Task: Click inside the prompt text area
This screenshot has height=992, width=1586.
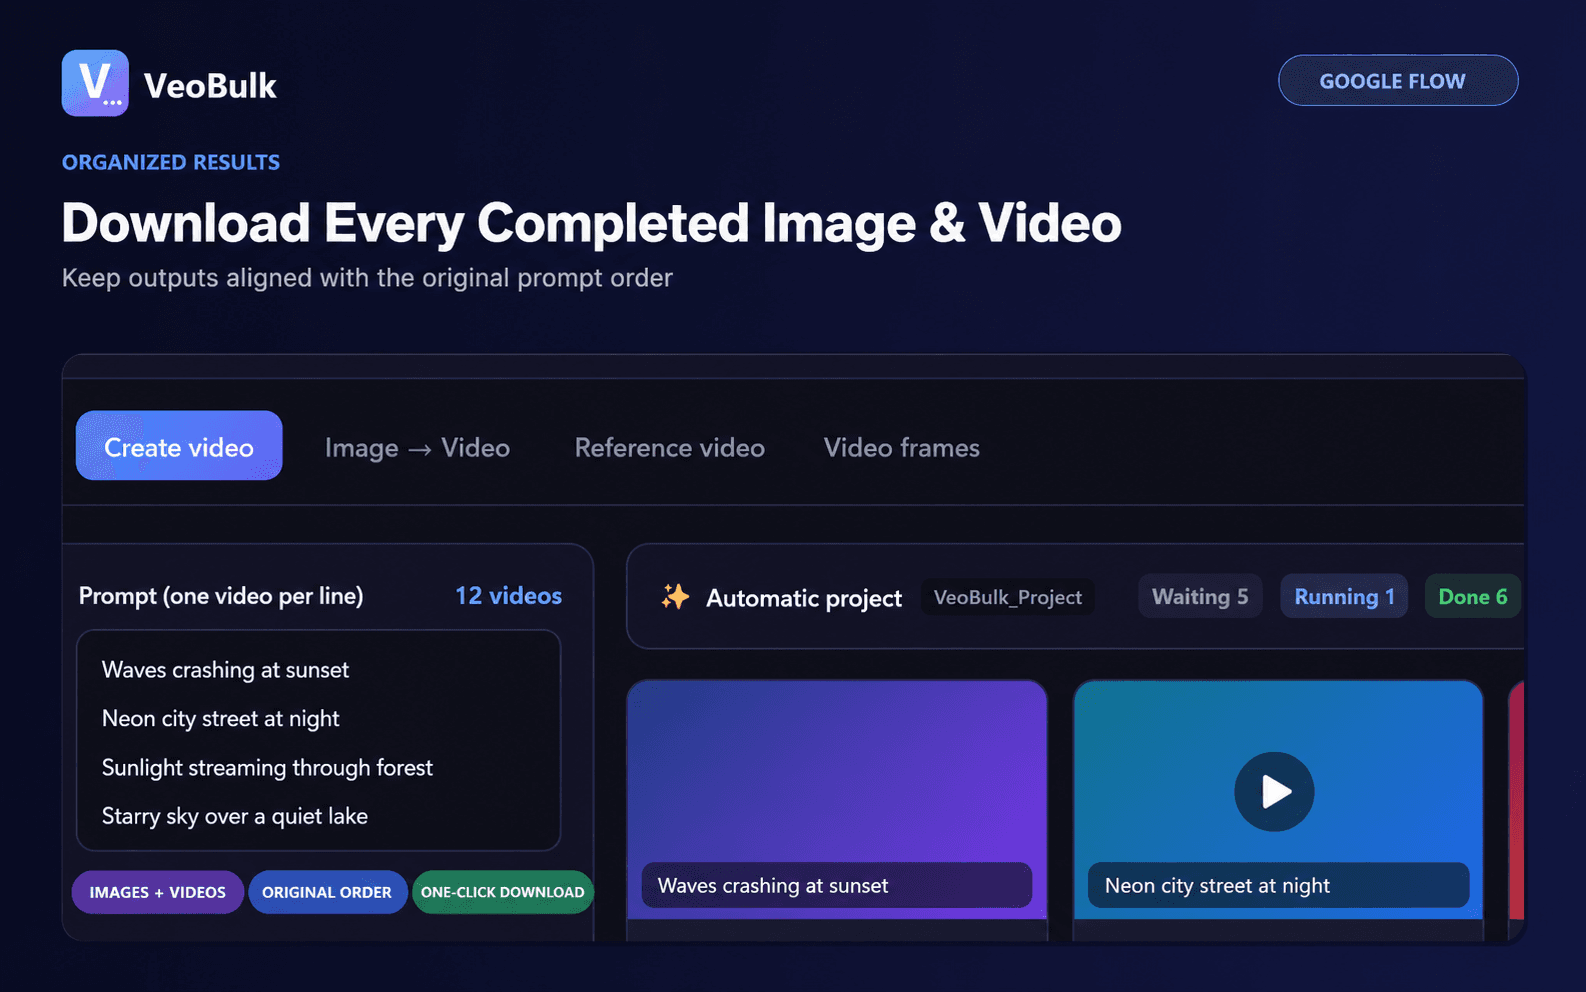Action: [x=319, y=741]
